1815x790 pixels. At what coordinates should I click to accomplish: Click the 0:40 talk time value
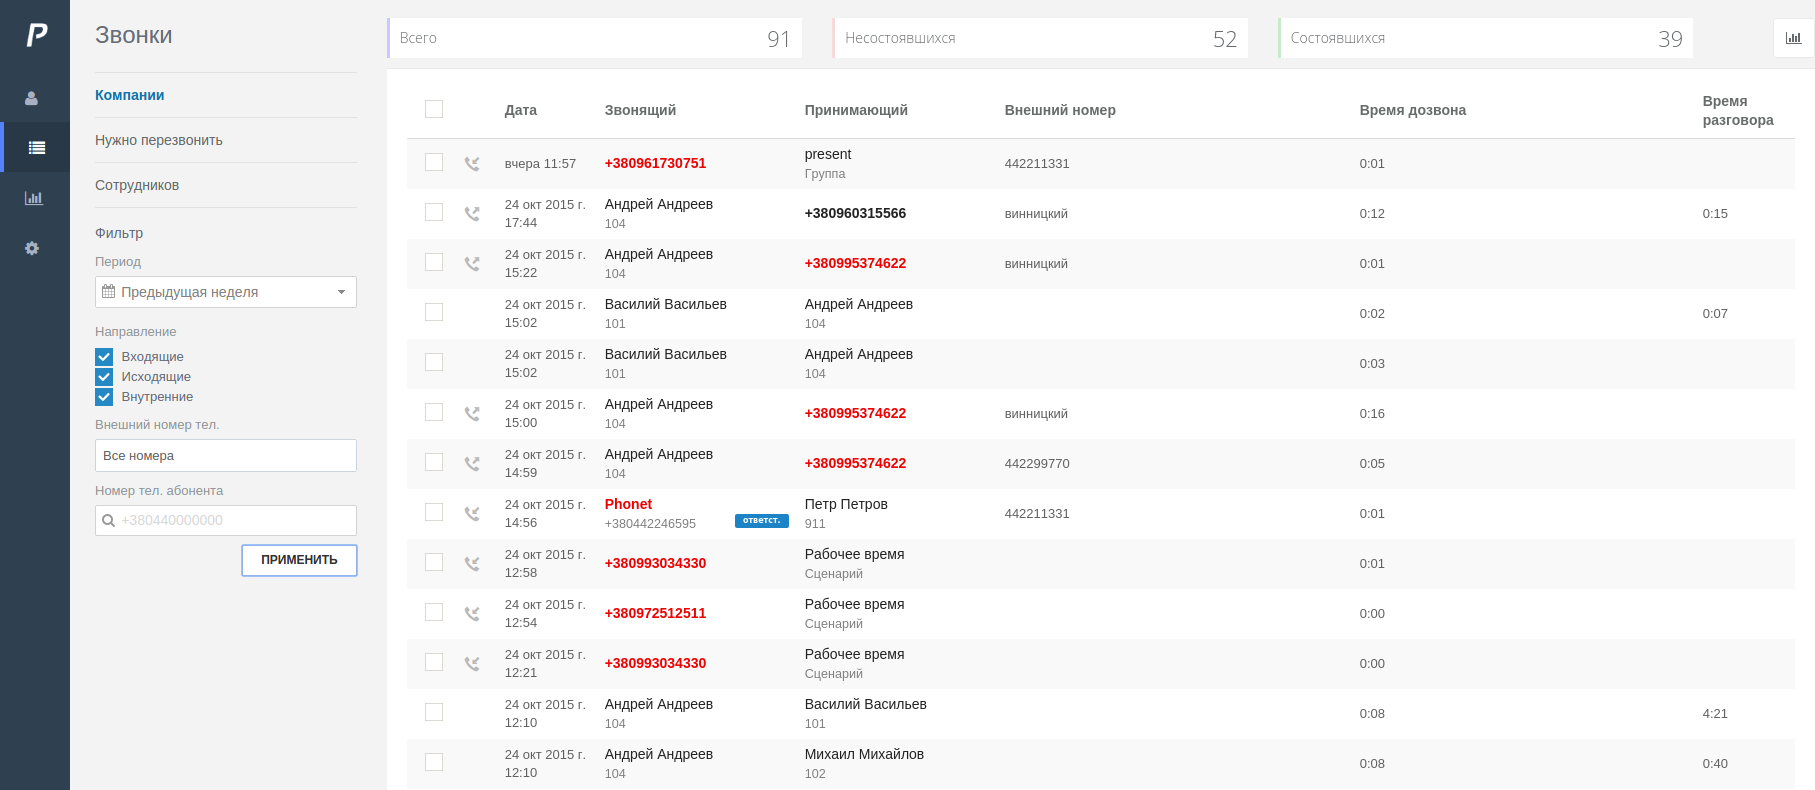pos(1715,763)
